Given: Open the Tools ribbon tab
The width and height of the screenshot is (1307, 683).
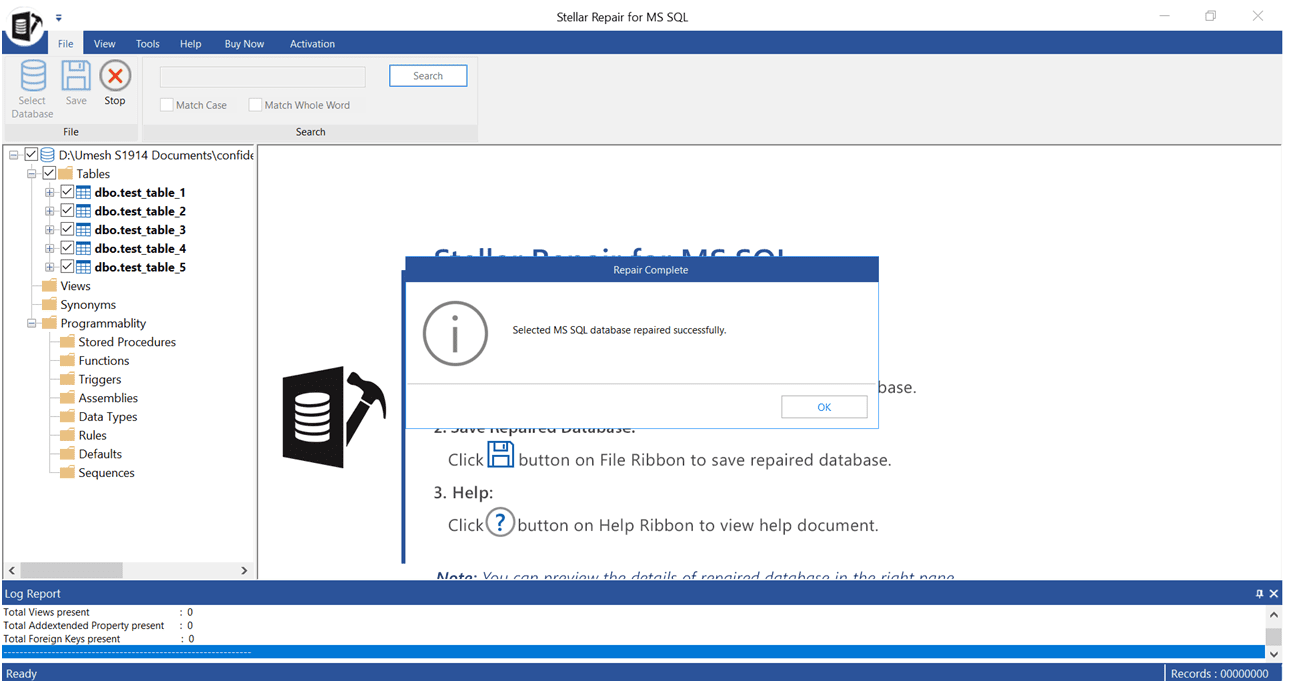Looking at the screenshot, I should [x=148, y=44].
